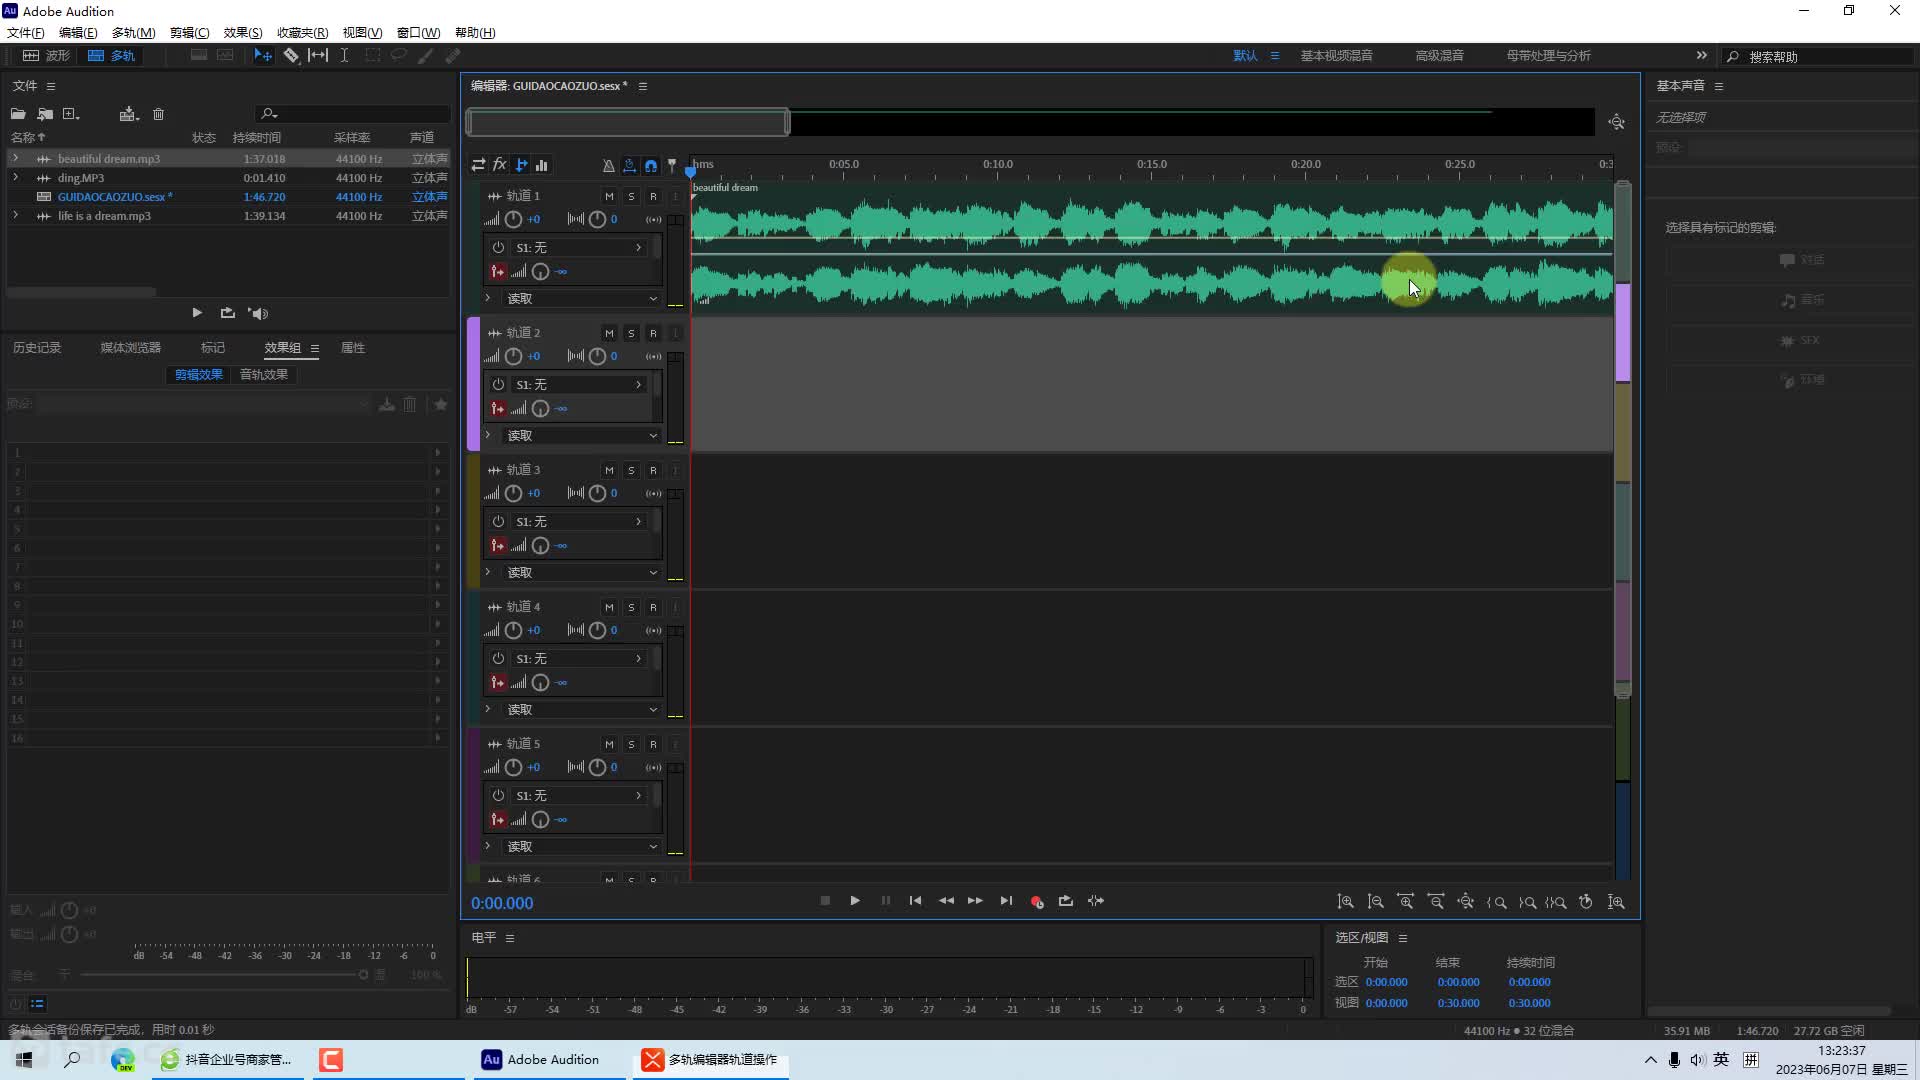Open the 剪辑(C) menu
The height and width of the screenshot is (1080, 1920).
189,32
